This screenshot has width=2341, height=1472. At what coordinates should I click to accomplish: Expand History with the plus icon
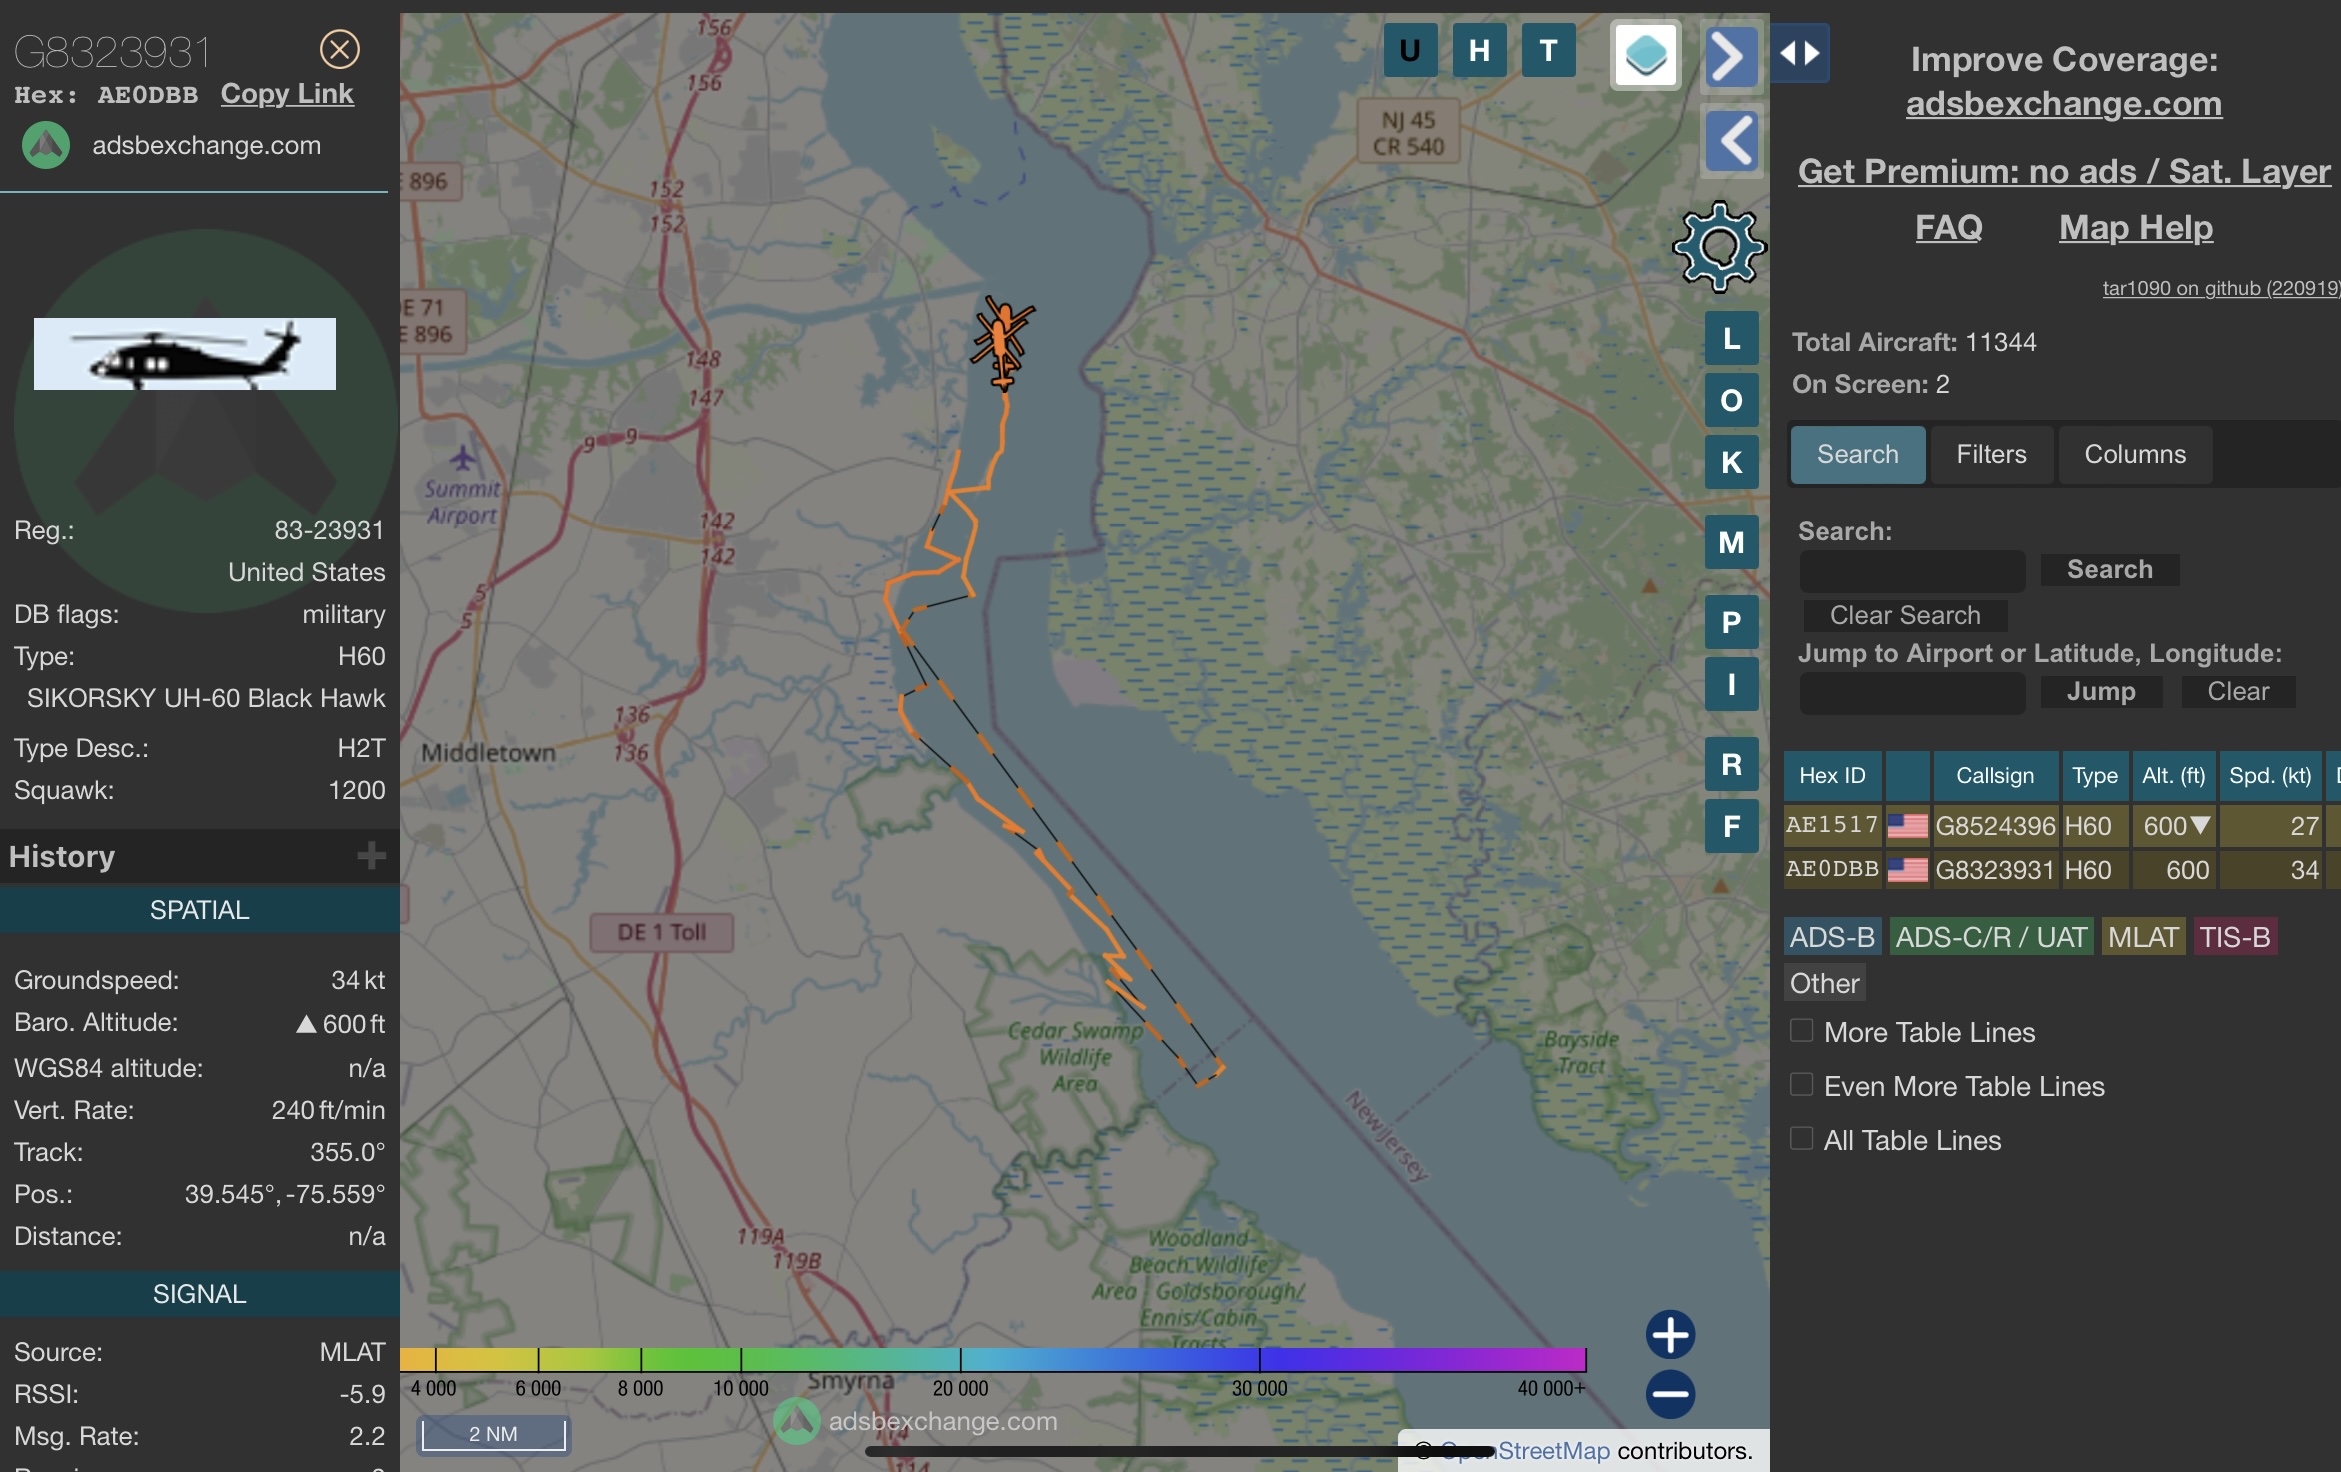point(371,856)
